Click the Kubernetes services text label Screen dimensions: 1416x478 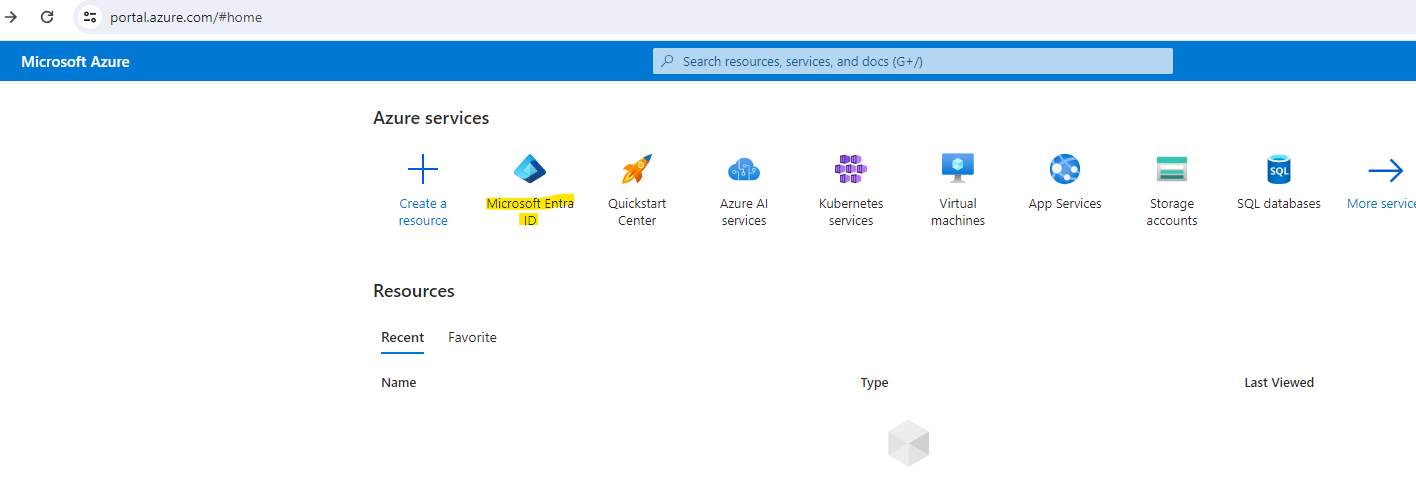[x=851, y=212]
